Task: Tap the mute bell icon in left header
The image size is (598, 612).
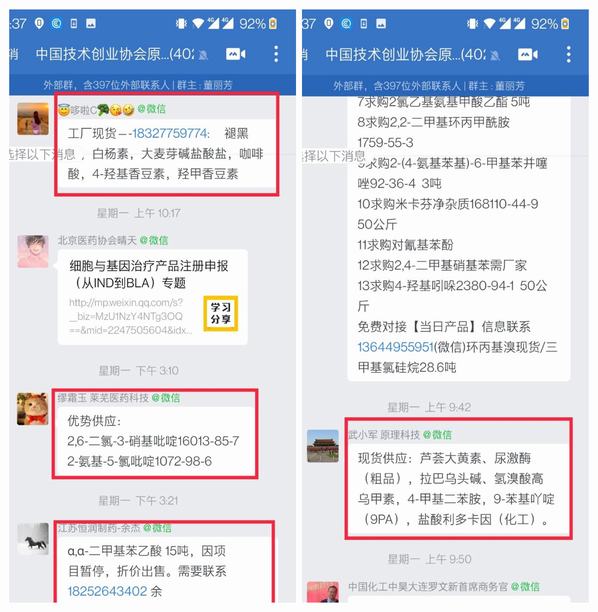Action: click(x=203, y=55)
